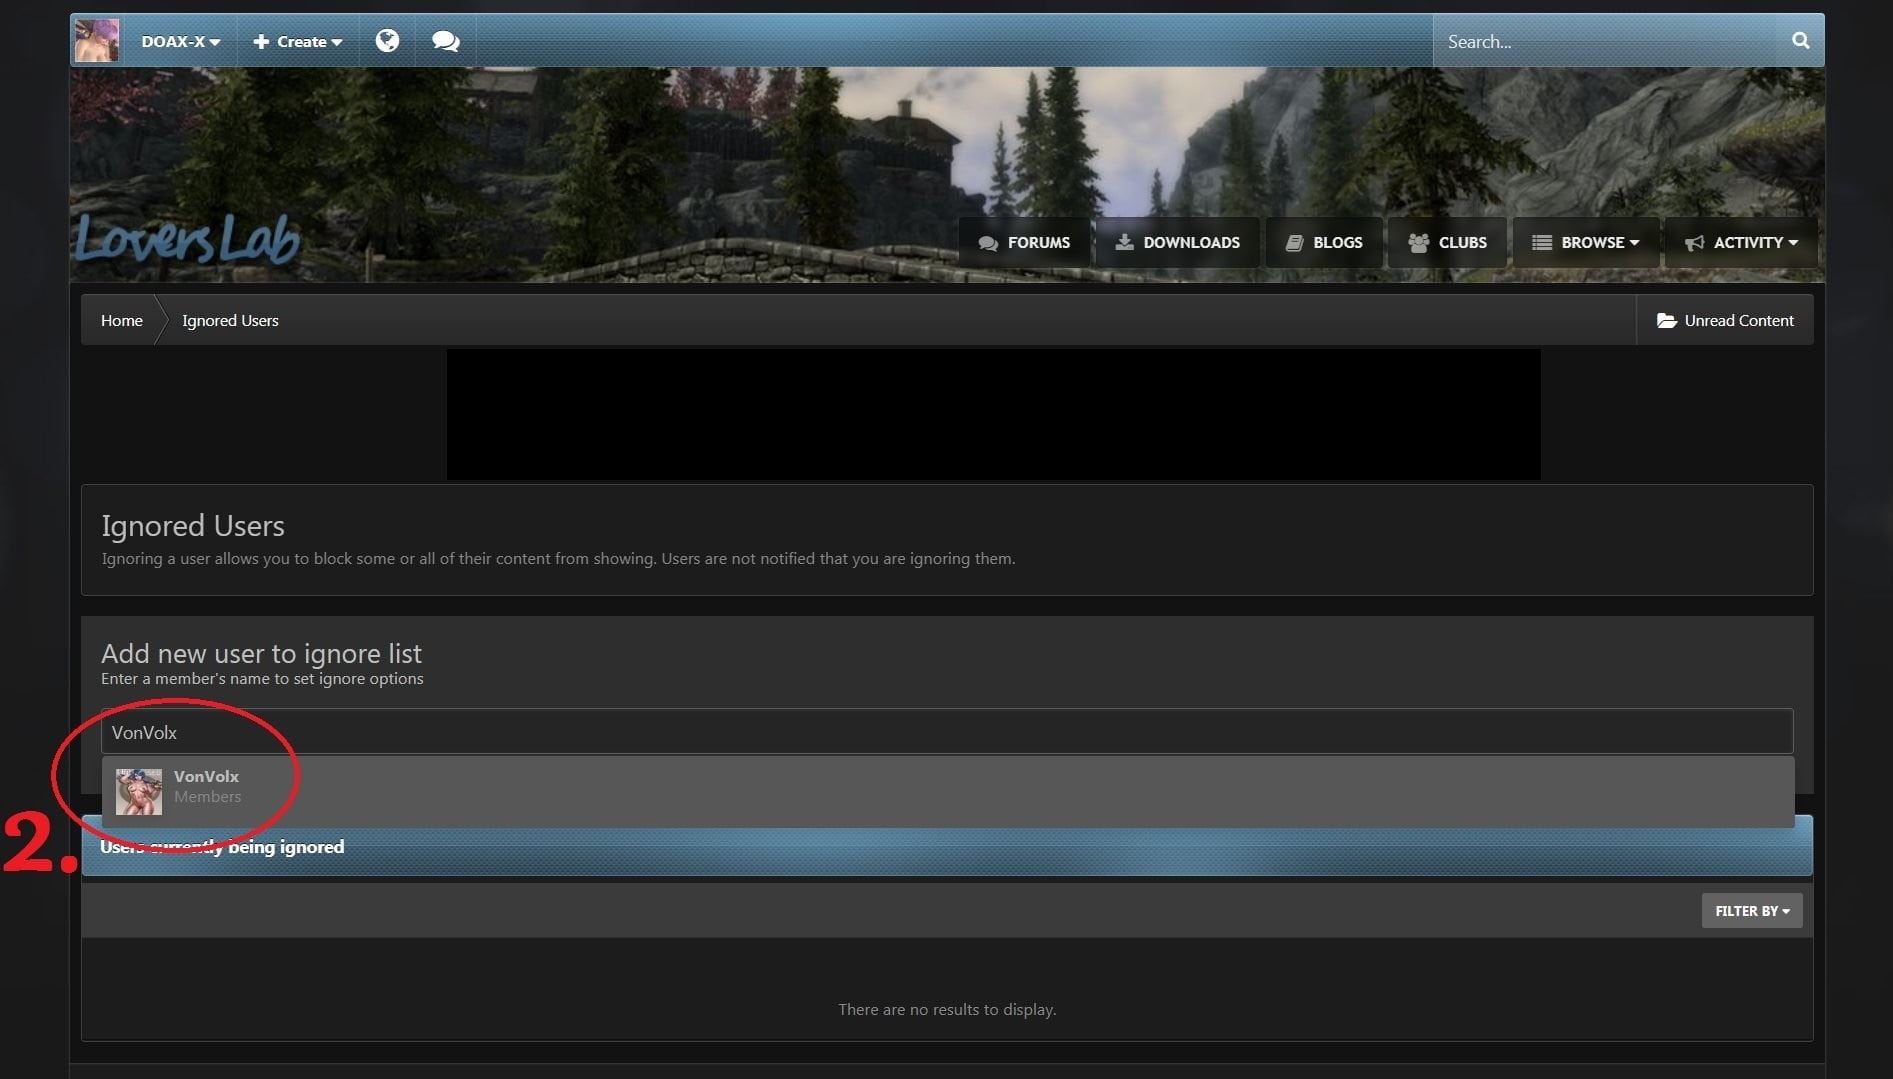This screenshot has height=1079, width=1893.
Task: Select VonVolx suggestion from autocomplete list
Action: [x=948, y=792]
